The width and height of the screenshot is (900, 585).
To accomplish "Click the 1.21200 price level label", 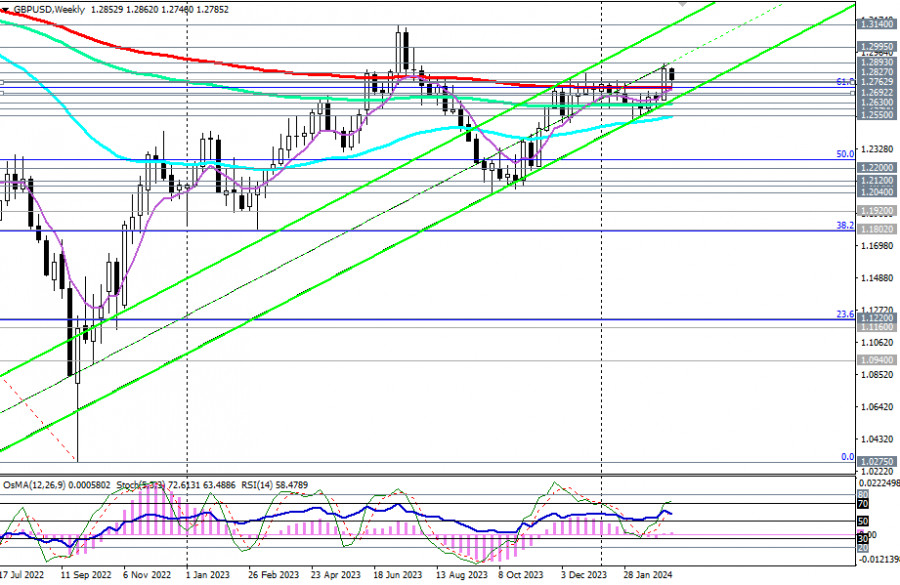I will point(876,180).
